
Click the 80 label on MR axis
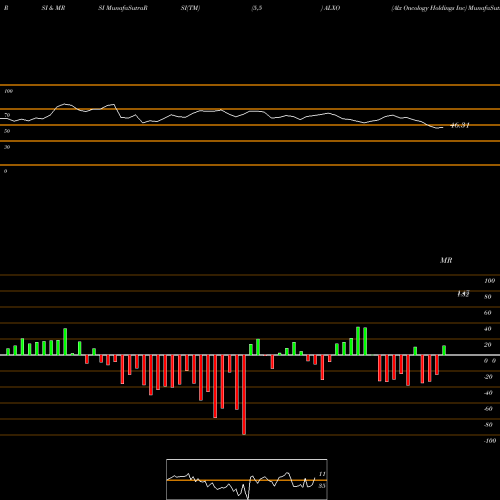pyautogui.click(x=488, y=297)
